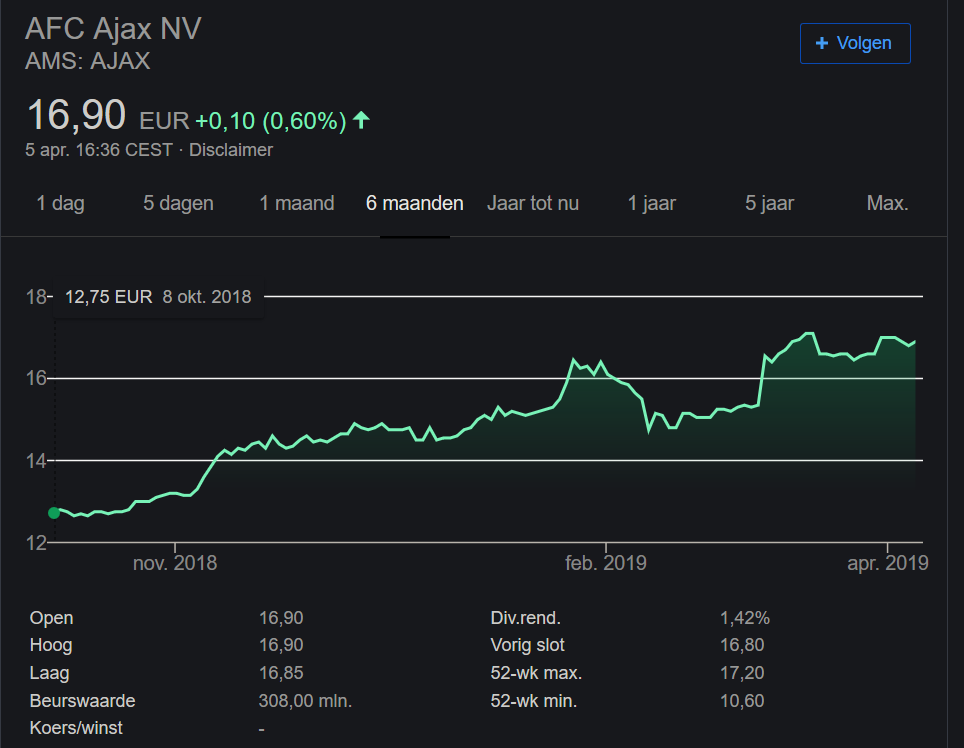The image size is (964, 748).
Task: Open the 1 maand chart tab
Action: point(297,203)
